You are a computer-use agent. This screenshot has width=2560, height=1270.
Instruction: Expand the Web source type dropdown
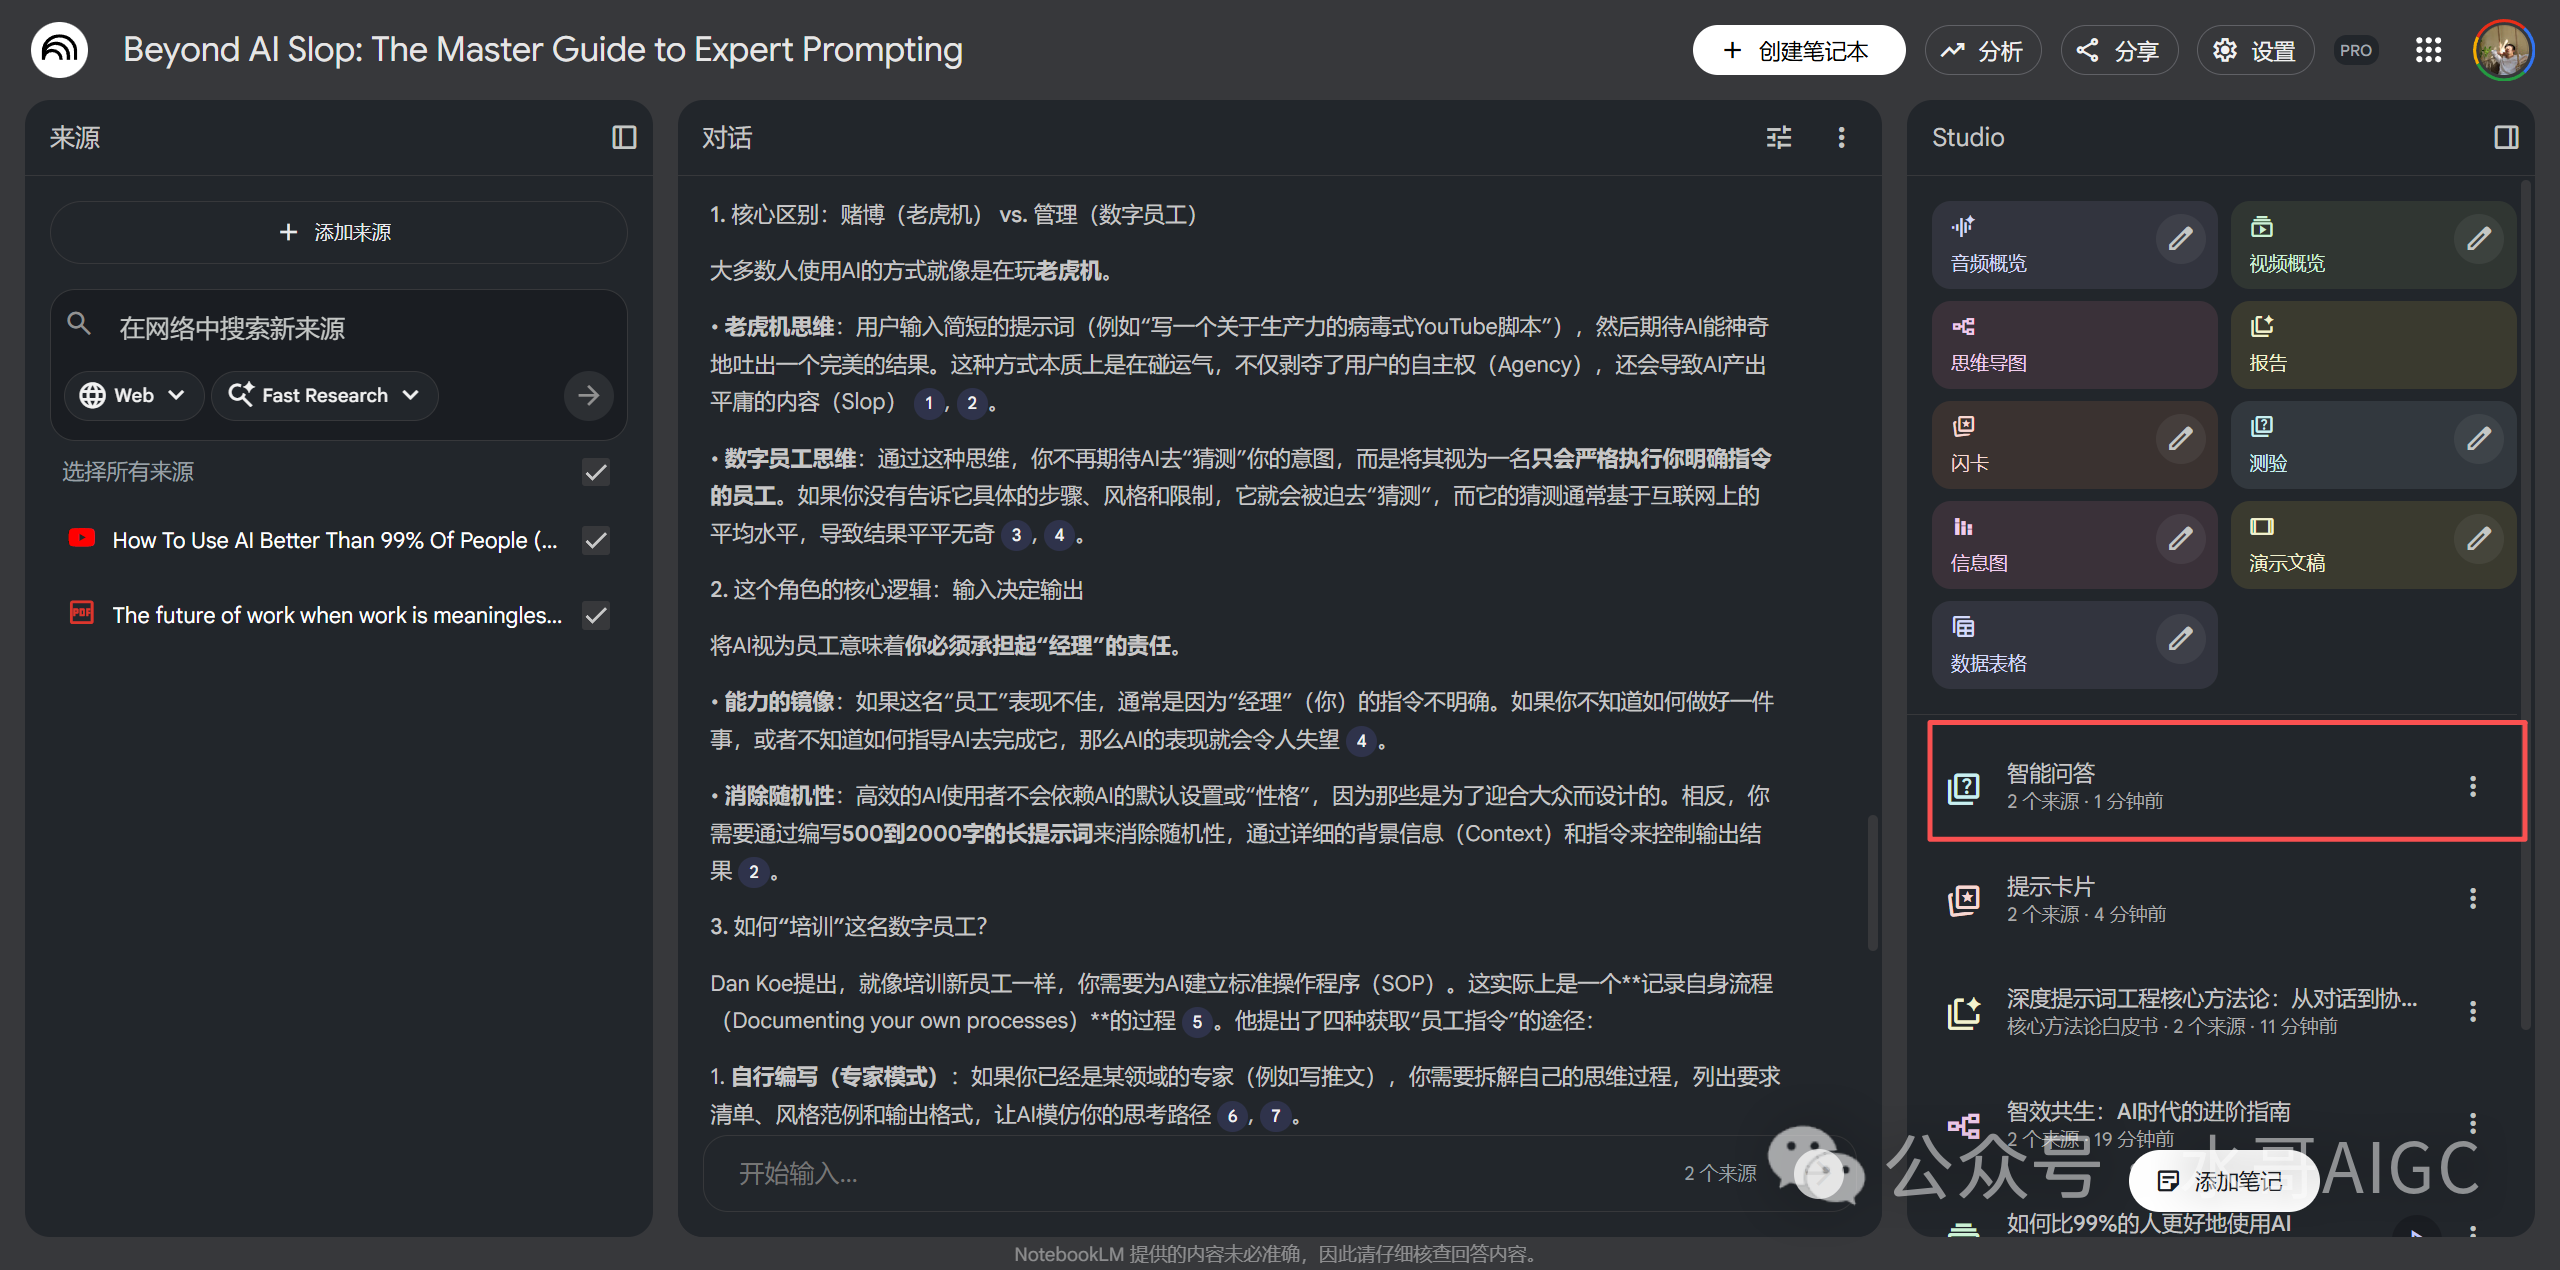[x=134, y=395]
